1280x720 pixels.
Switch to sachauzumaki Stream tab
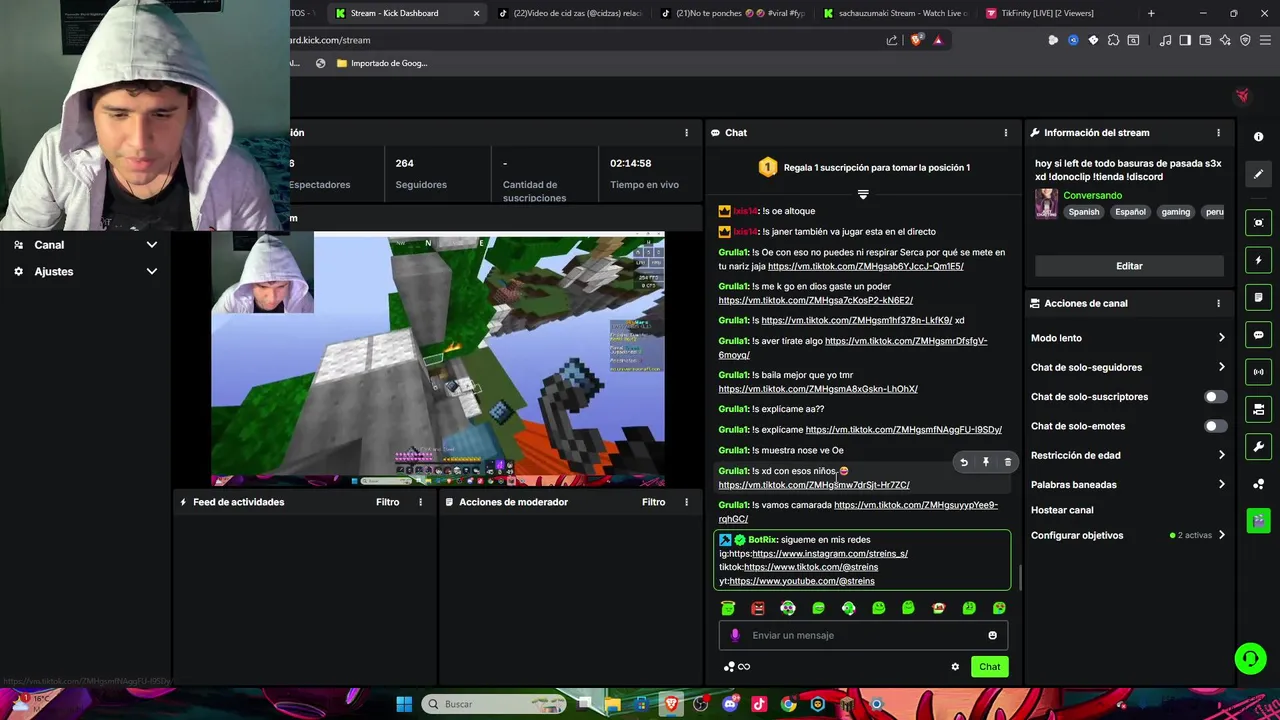pyautogui.click(x=897, y=13)
